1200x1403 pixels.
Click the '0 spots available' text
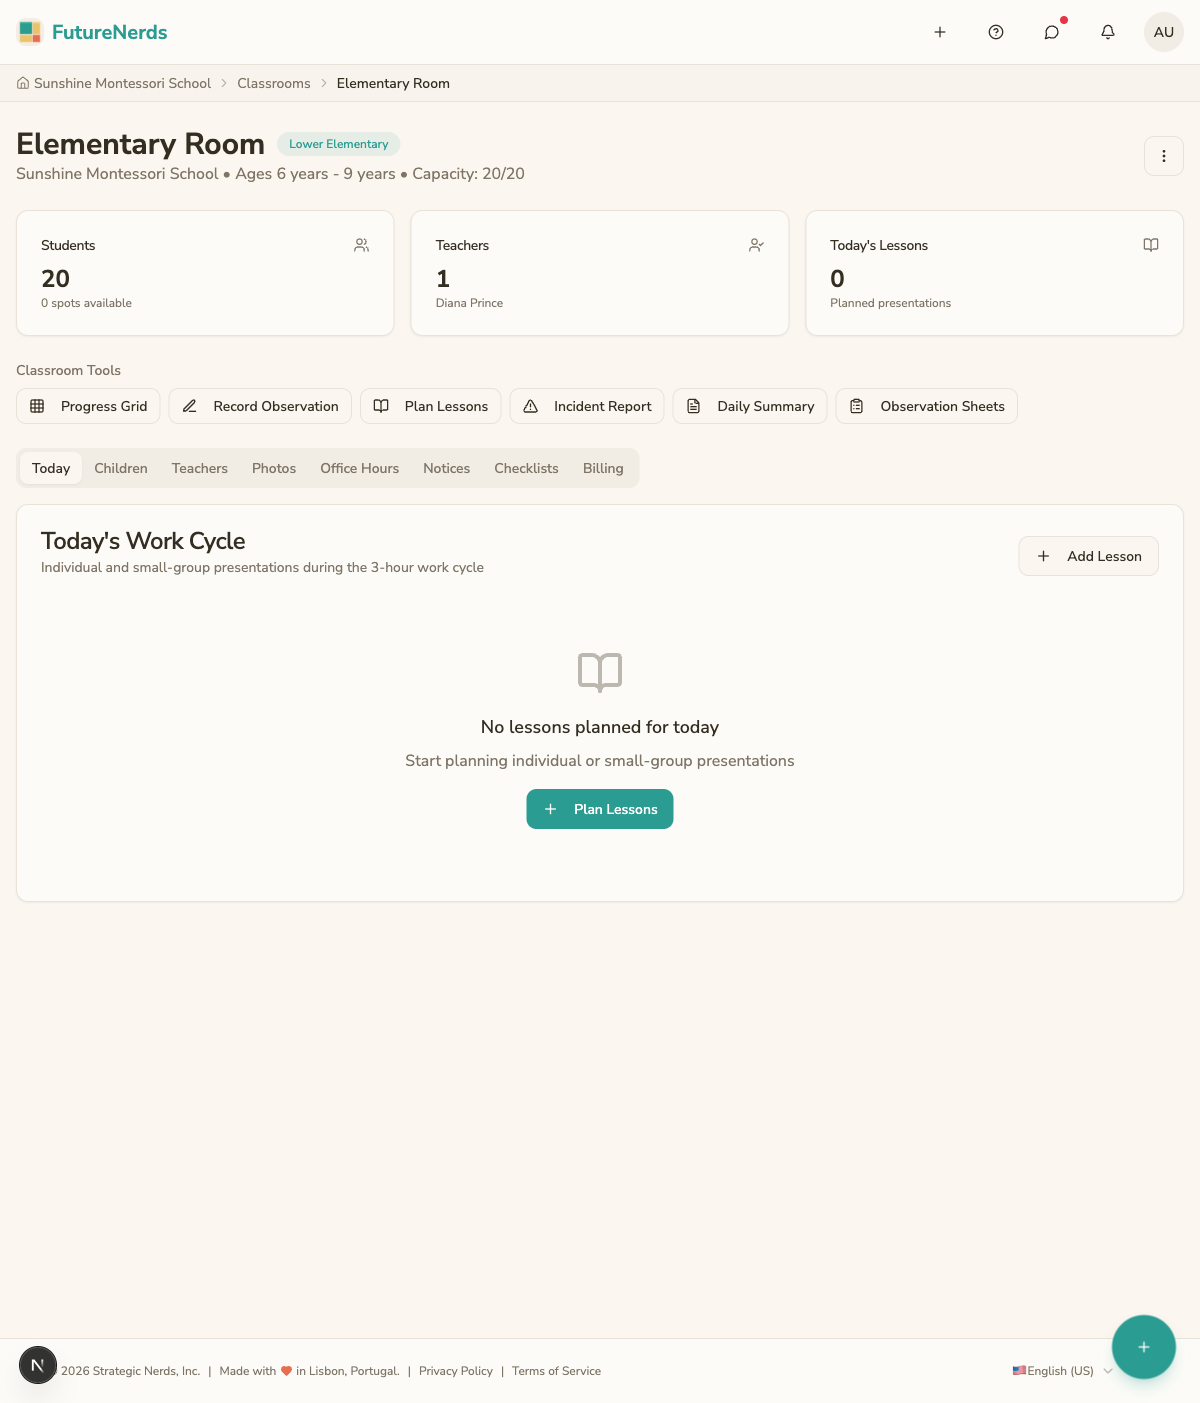coord(86,303)
